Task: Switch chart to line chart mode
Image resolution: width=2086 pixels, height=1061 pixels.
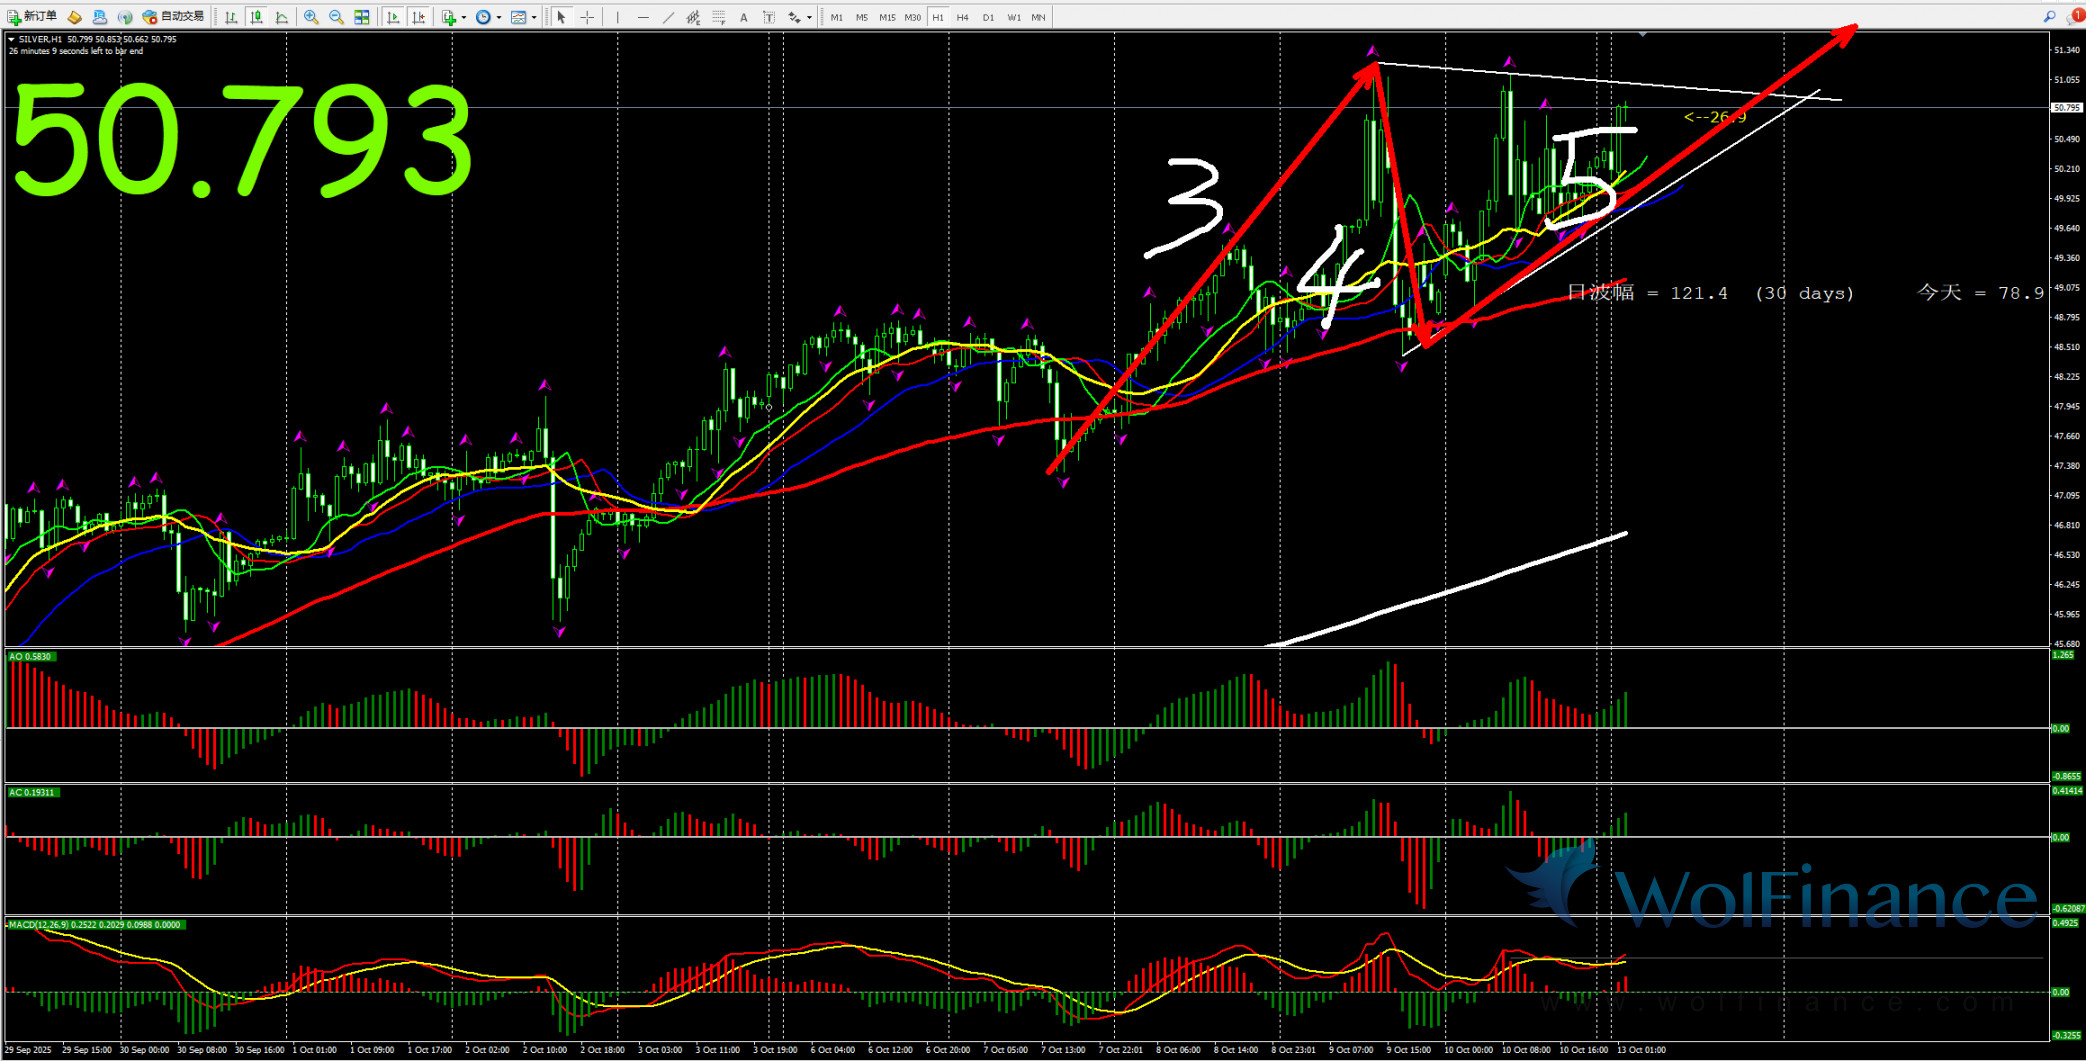Action: click(x=282, y=17)
